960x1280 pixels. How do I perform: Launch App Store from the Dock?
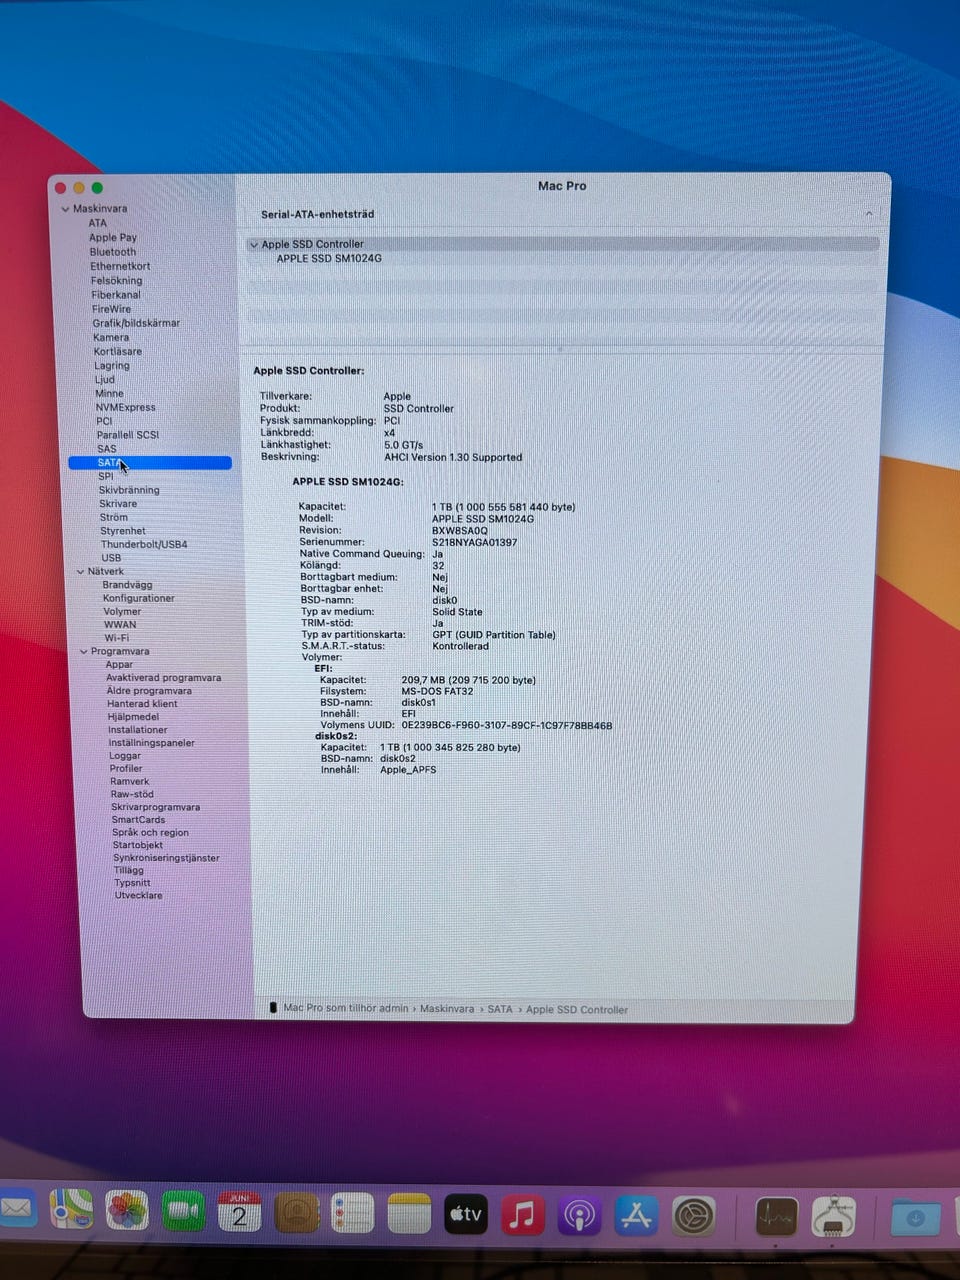[636, 1215]
